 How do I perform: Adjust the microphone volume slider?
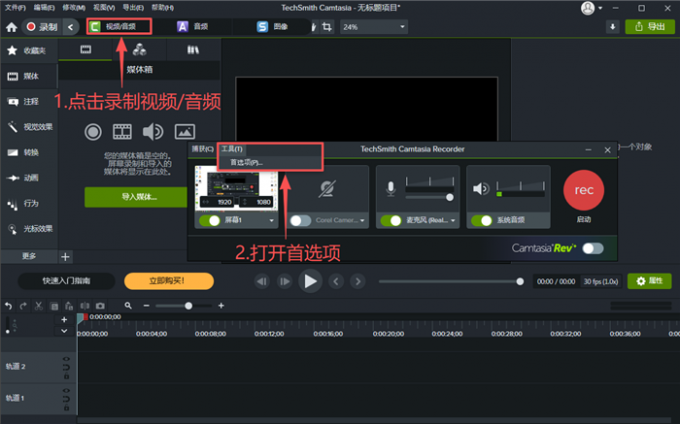(450, 197)
